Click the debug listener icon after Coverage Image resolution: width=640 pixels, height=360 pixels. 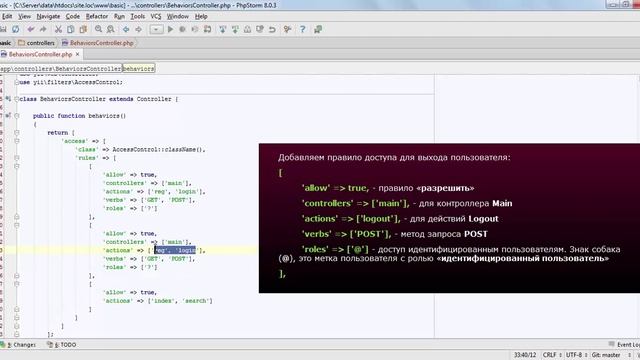(x=207, y=29)
